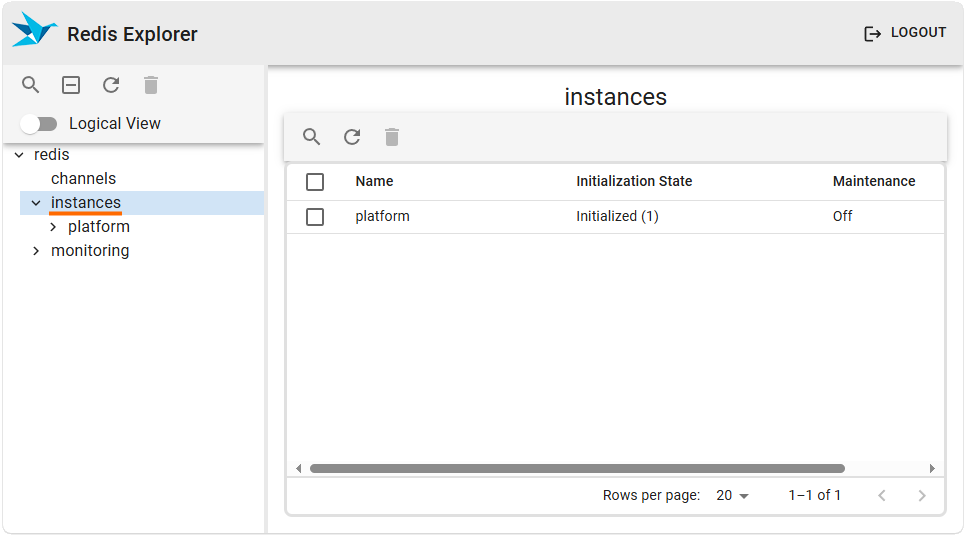Open the Rows per page dropdown
The image size is (968, 538).
(x=732, y=496)
